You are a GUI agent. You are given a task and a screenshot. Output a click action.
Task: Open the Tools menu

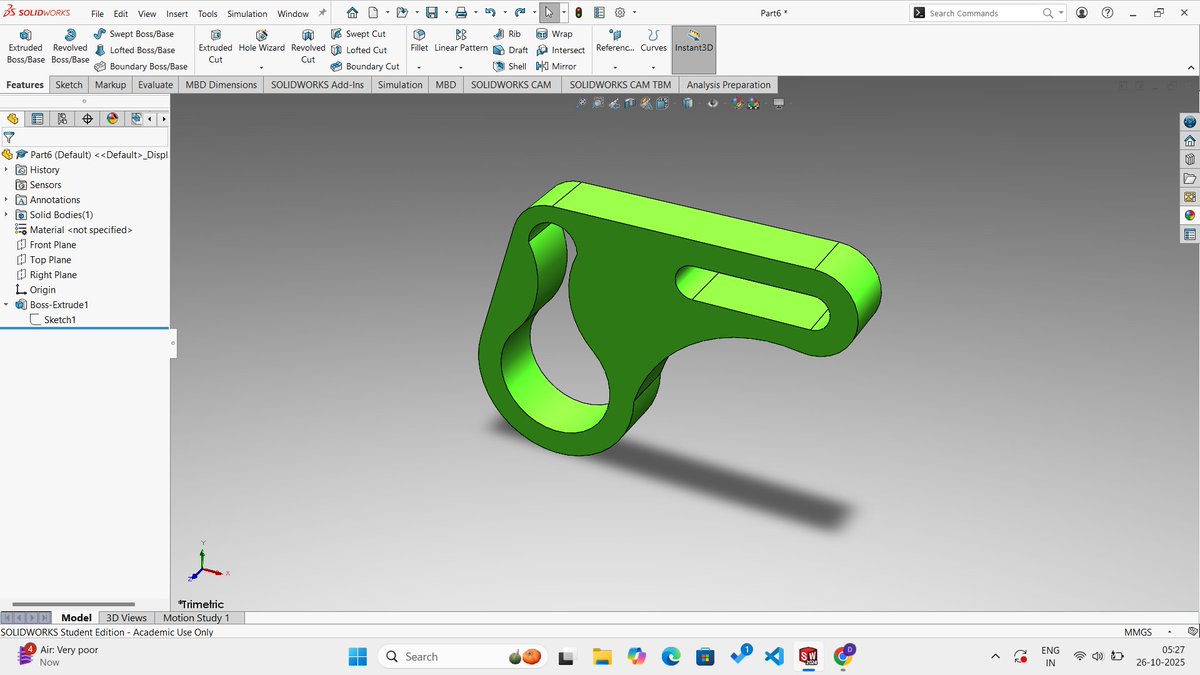(x=207, y=14)
